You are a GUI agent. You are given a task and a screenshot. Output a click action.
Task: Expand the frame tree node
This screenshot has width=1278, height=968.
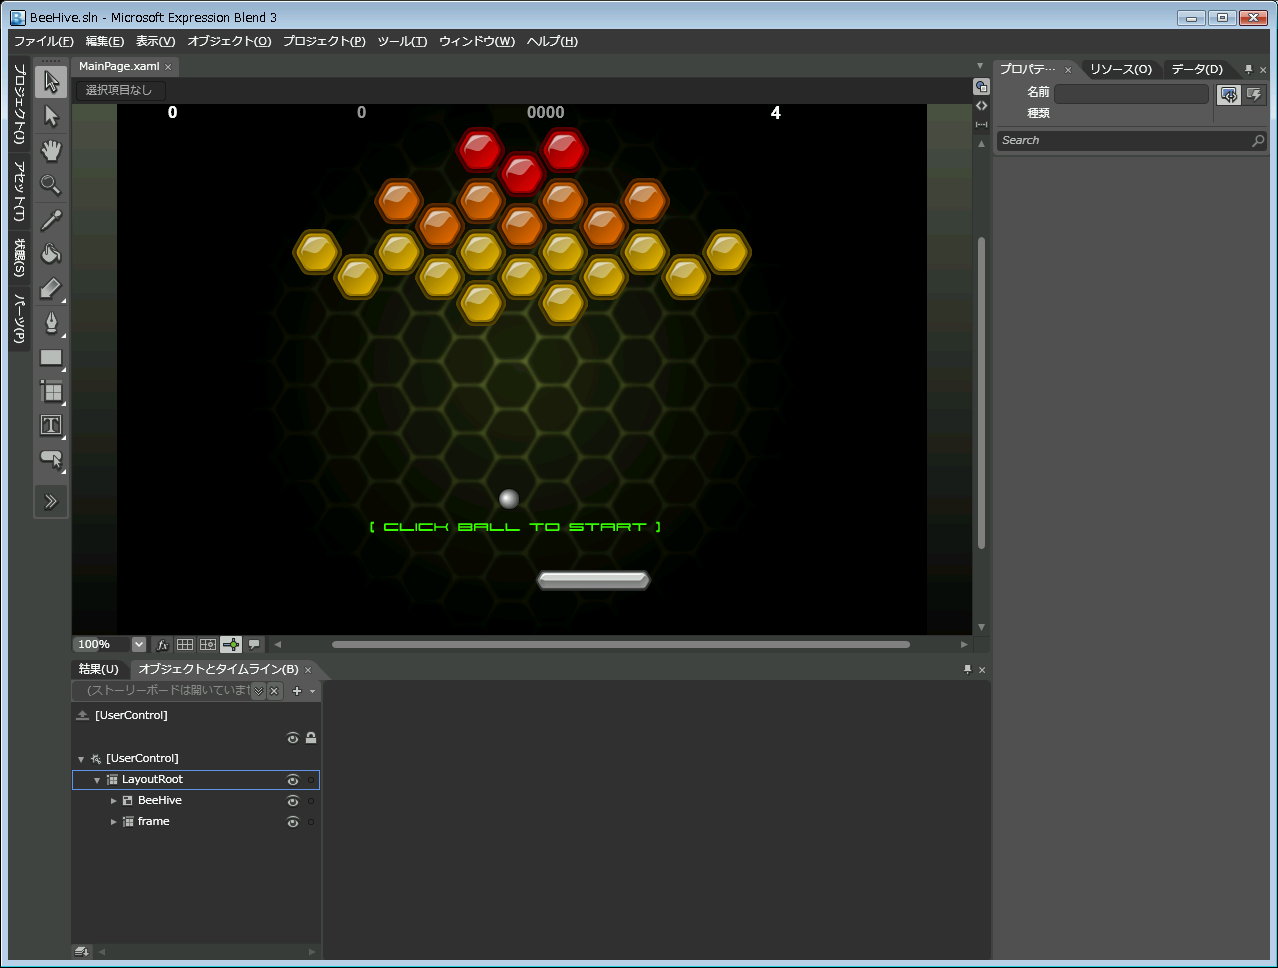(x=114, y=822)
